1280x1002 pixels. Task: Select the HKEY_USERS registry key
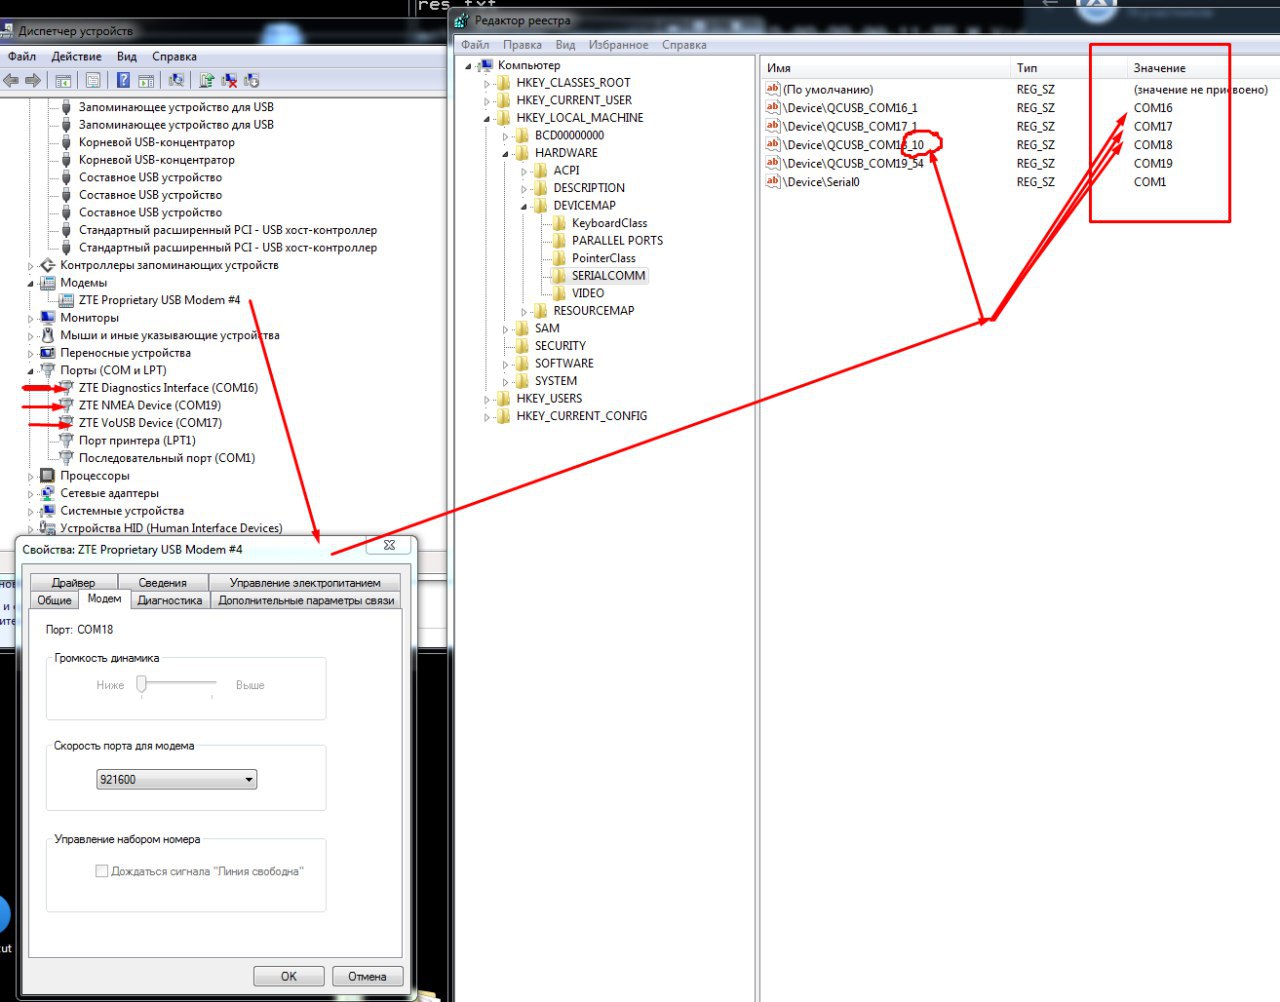pos(549,399)
